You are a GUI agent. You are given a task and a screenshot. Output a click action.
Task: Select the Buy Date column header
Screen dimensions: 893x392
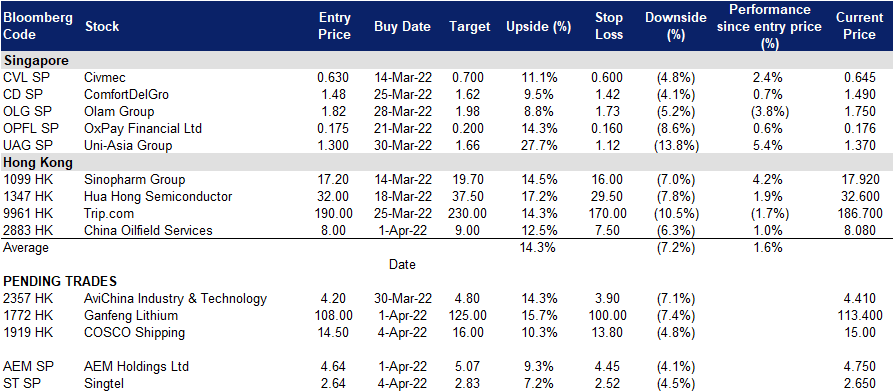[x=402, y=27]
